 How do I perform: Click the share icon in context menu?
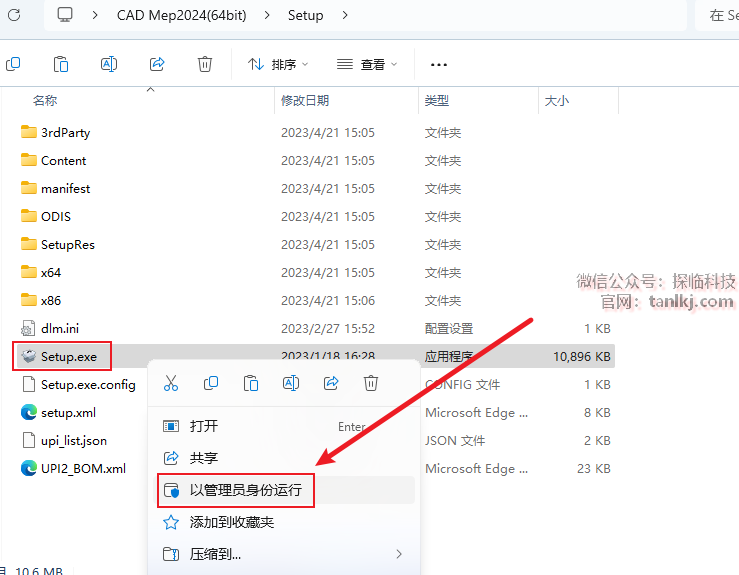(331, 383)
